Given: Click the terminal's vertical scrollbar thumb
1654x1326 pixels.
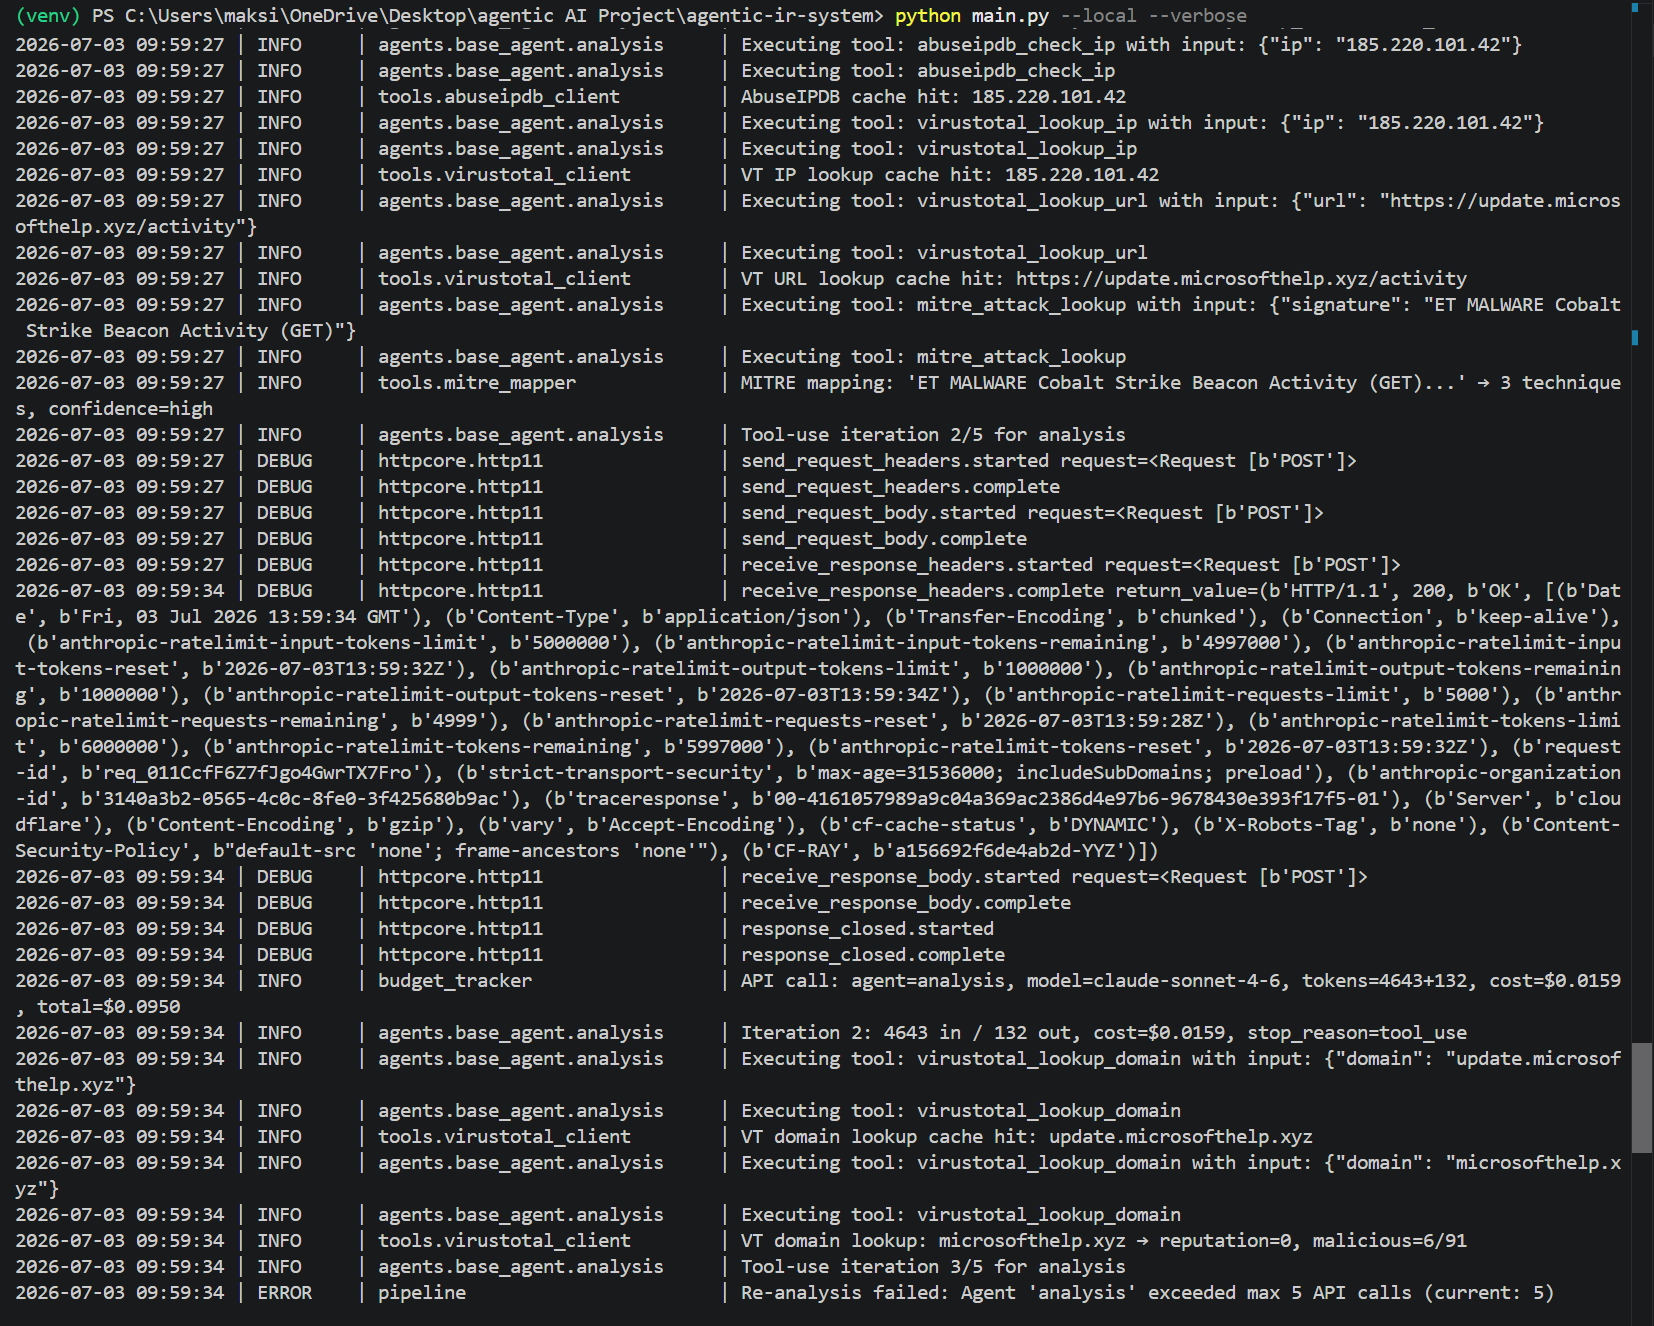Looking at the screenshot, I should (1641, 1098).
